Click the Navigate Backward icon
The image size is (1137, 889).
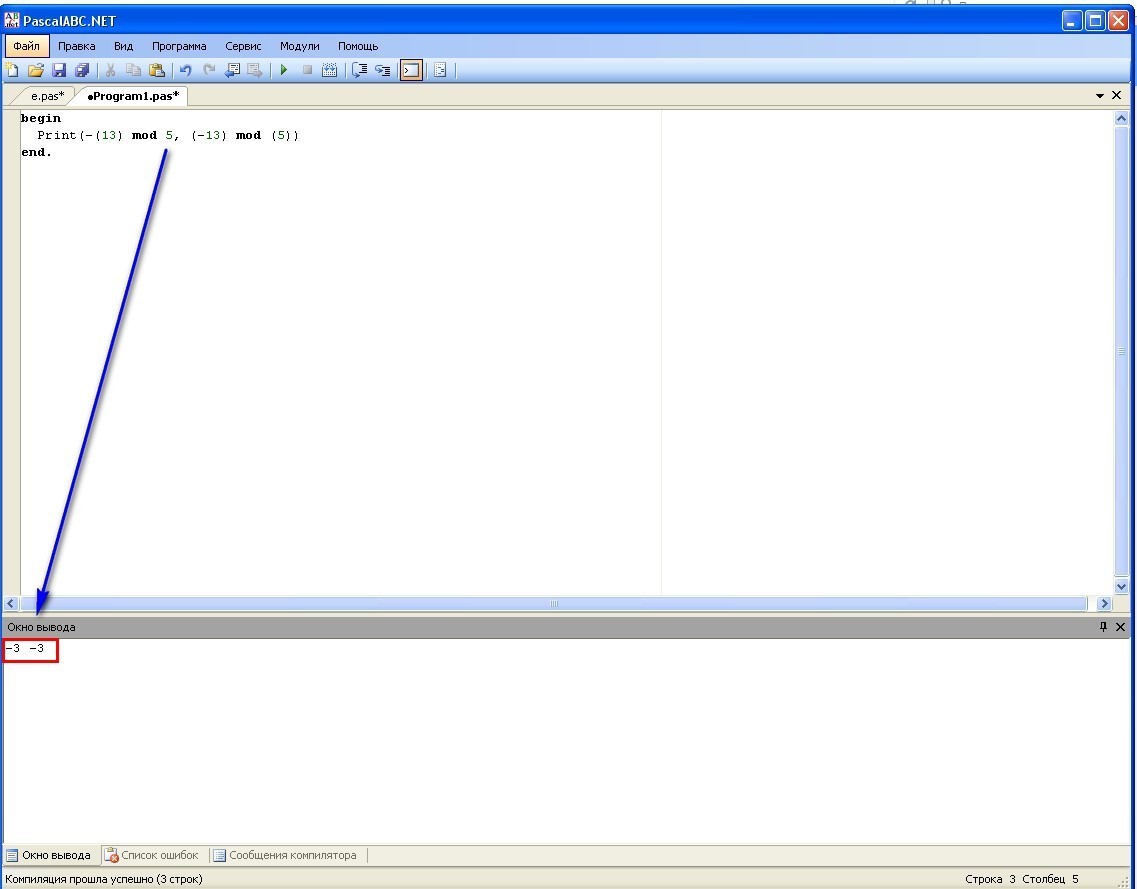[232, 70]
